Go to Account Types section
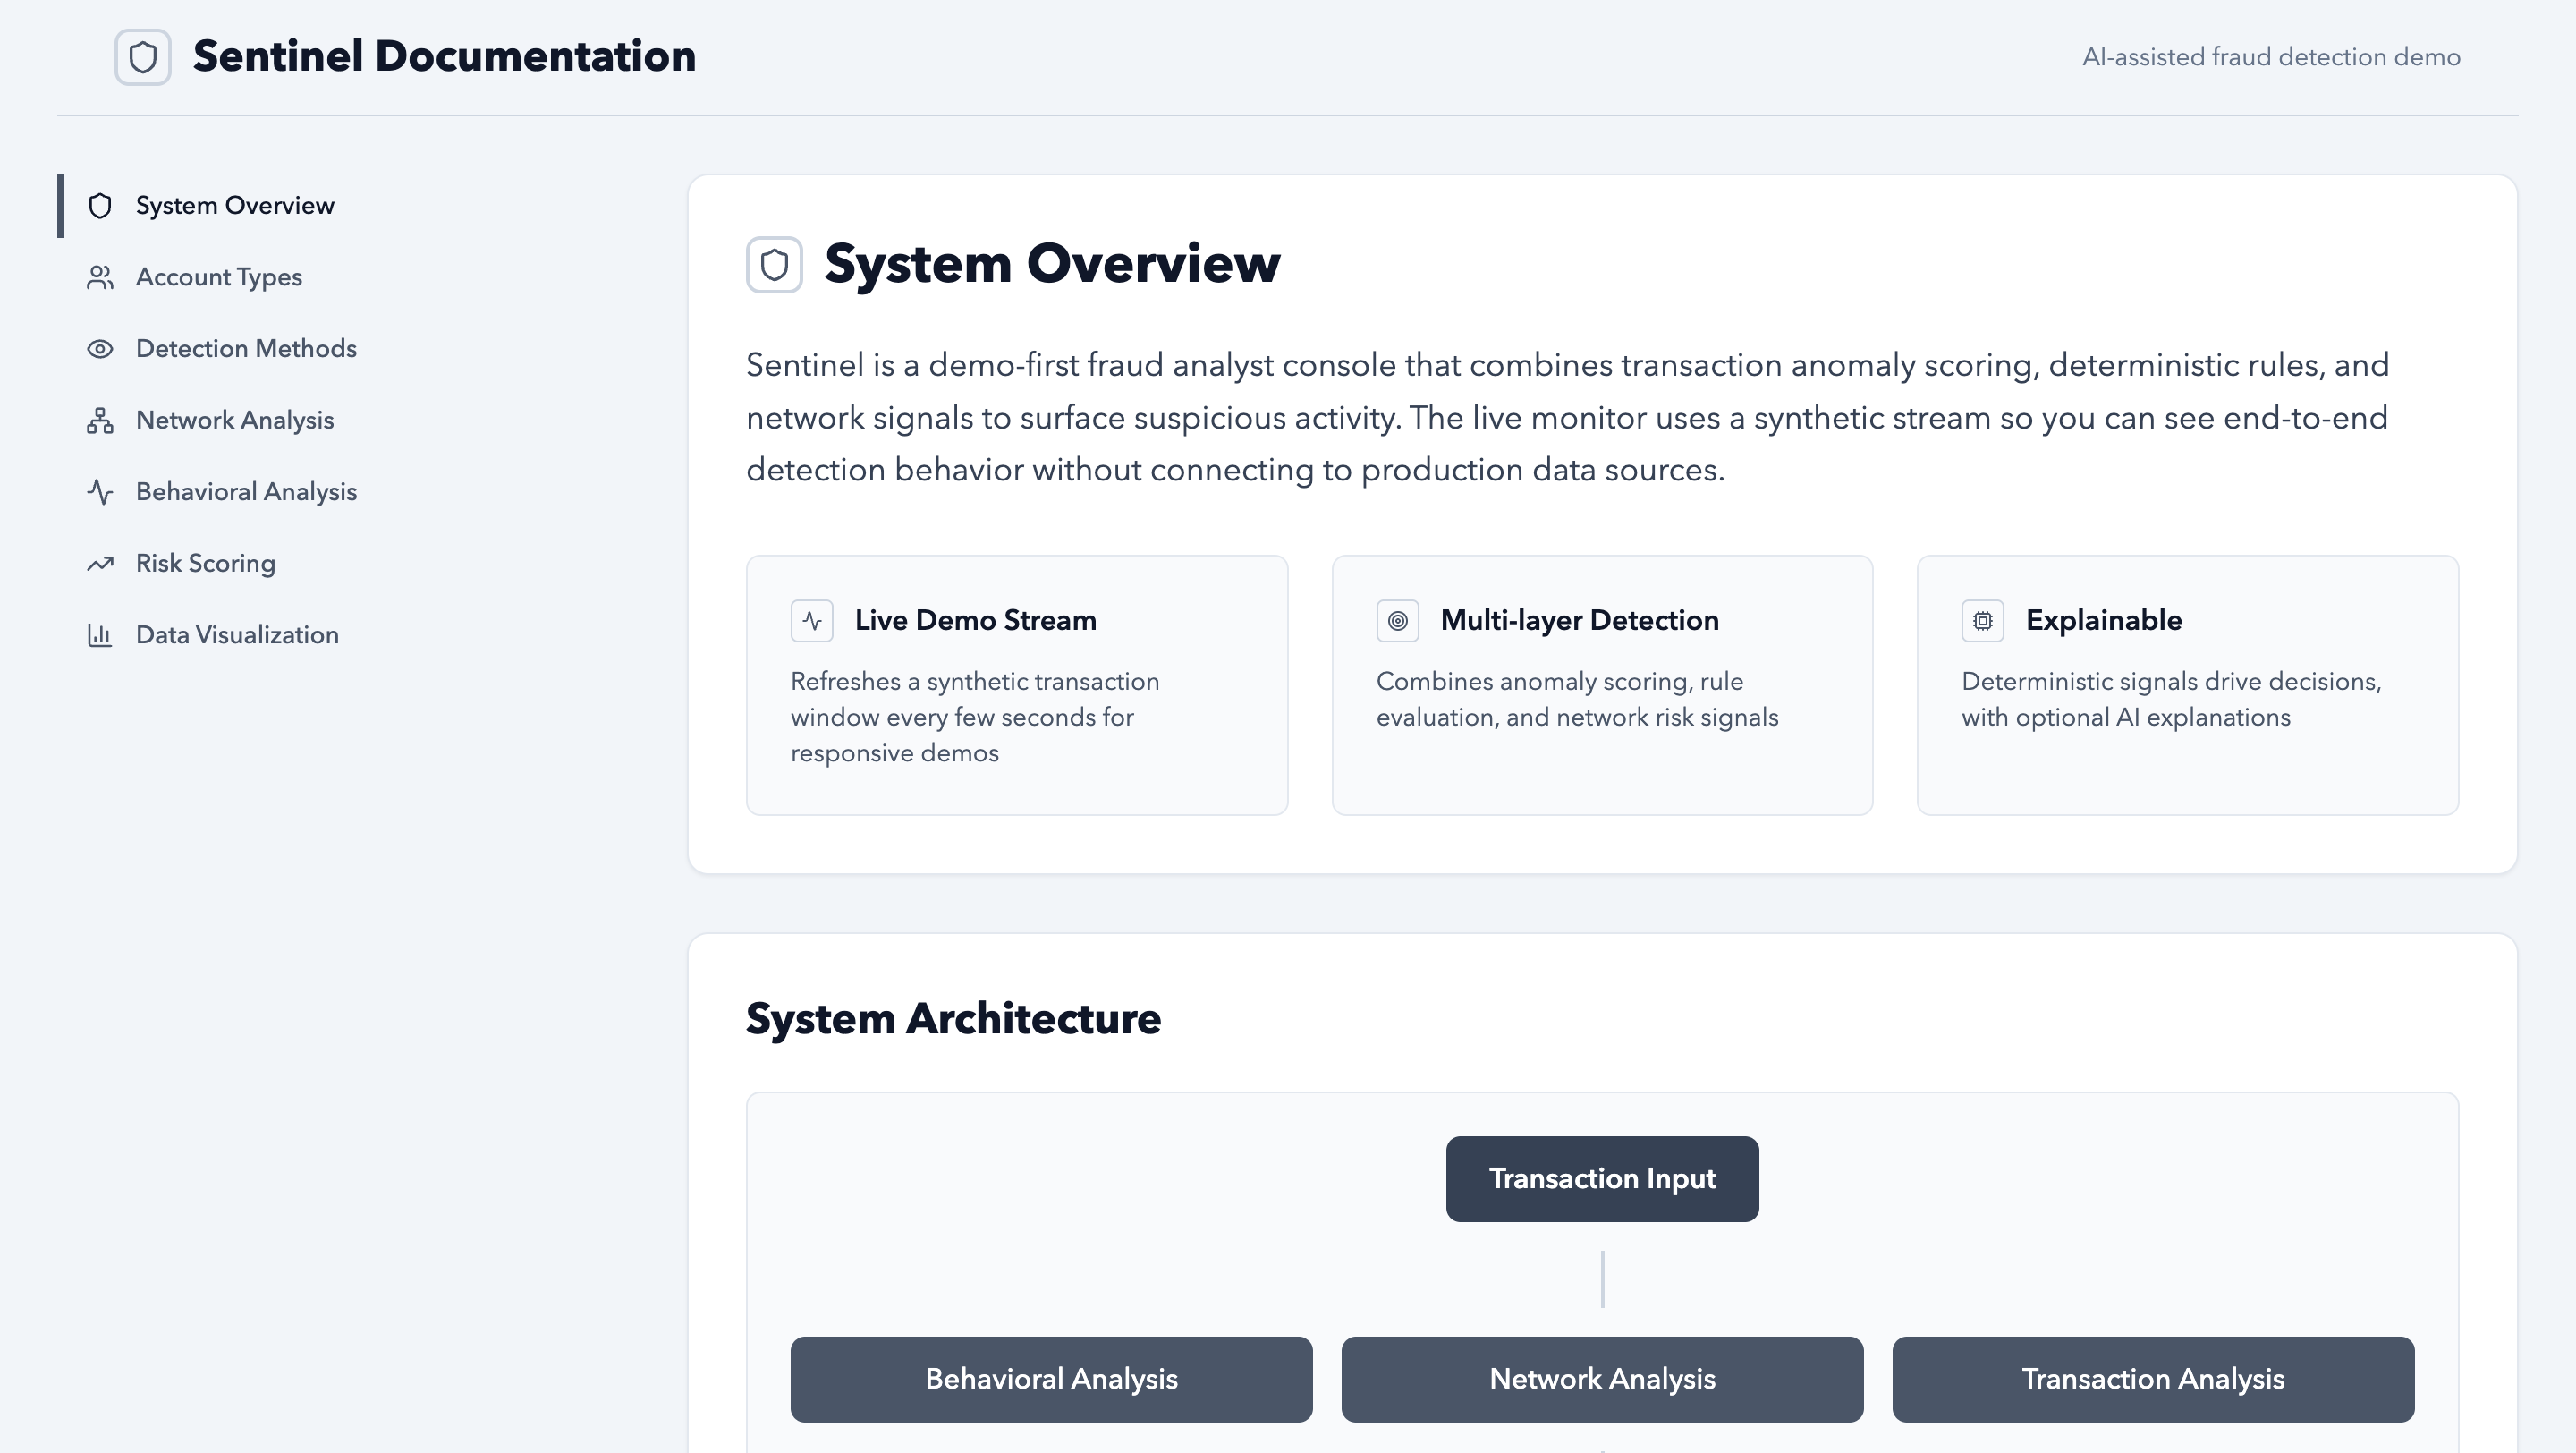This screenshot has height=1453, width=2576. click(219, 277)
